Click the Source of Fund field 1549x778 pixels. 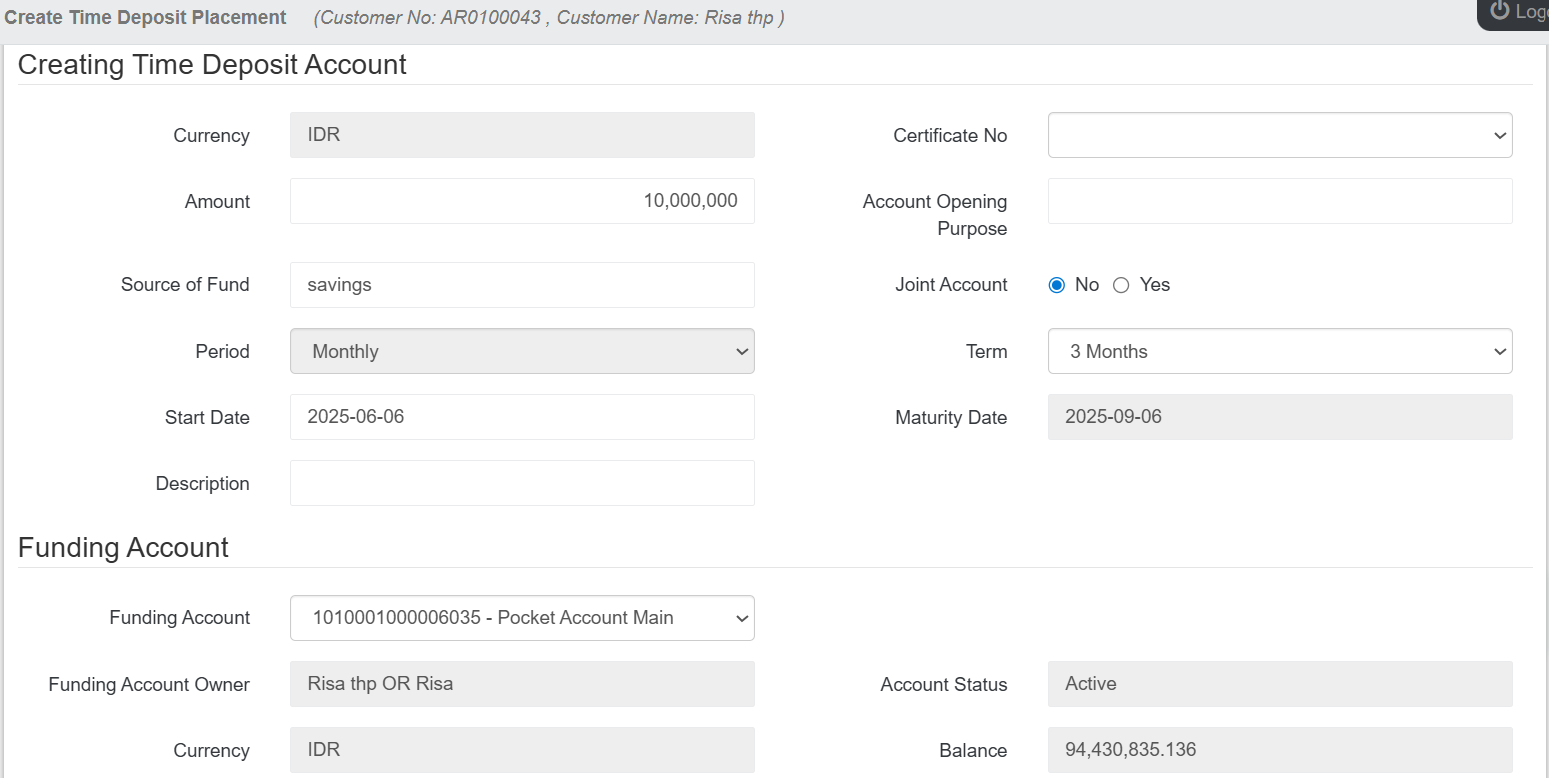tap(522, 285)
